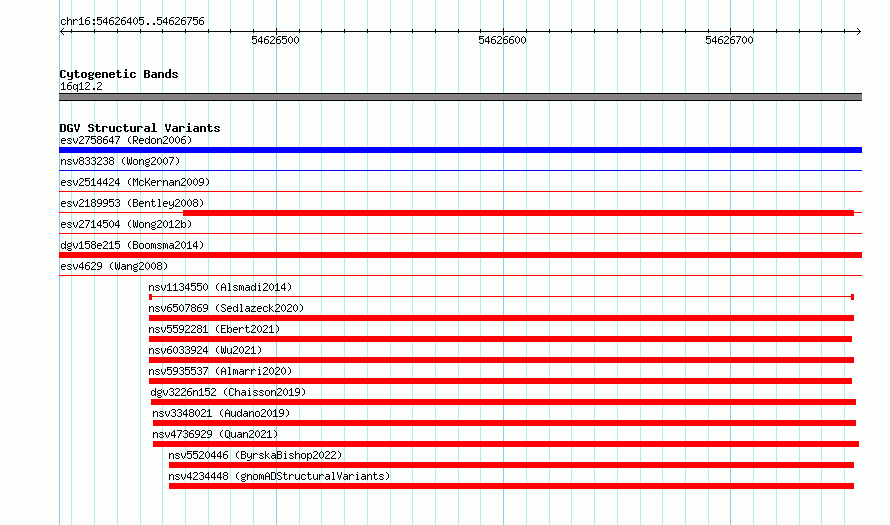
Task: Open the nsv5935537 (Almarri2020) label
Action: tap(220, 371)
